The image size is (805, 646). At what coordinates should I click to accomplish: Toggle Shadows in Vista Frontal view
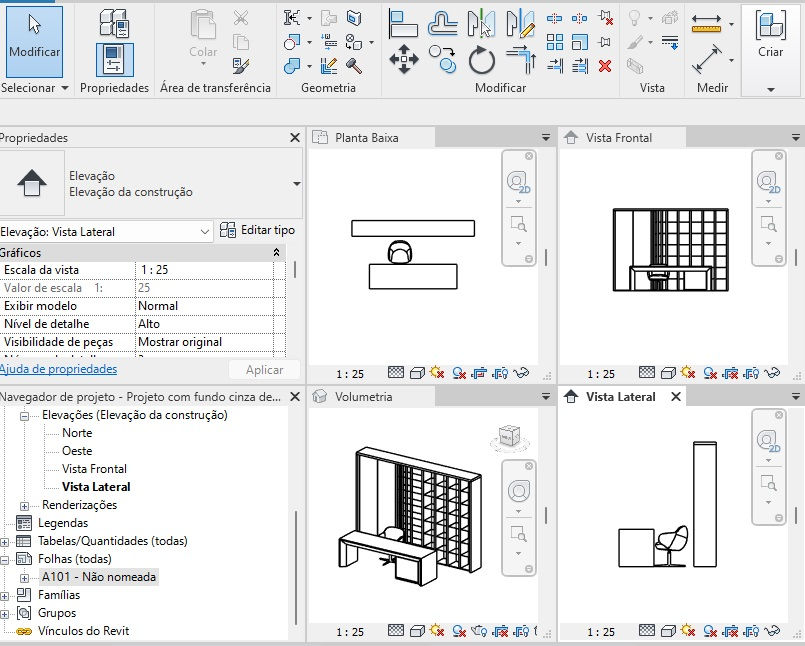click(x=710, y=373)
